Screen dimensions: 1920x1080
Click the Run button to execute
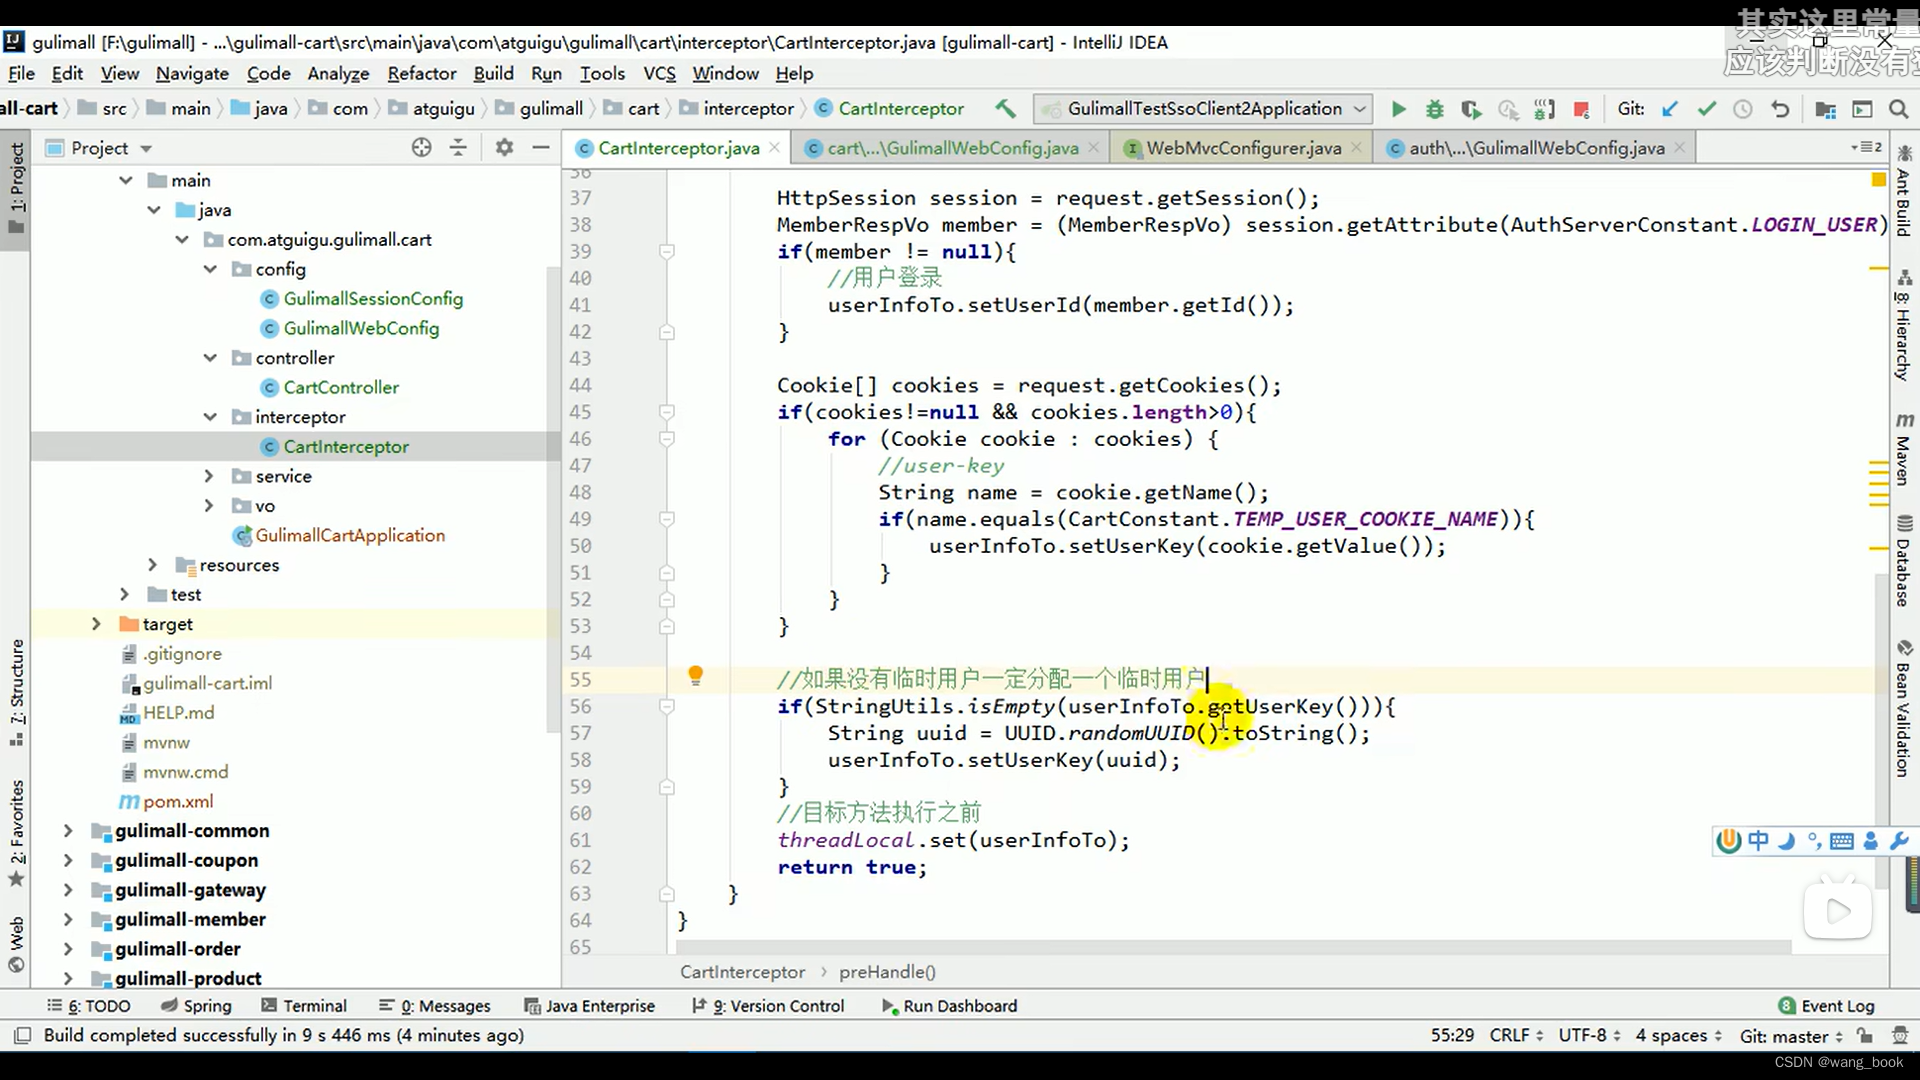pyautogui.click(x=1398, y=108)
